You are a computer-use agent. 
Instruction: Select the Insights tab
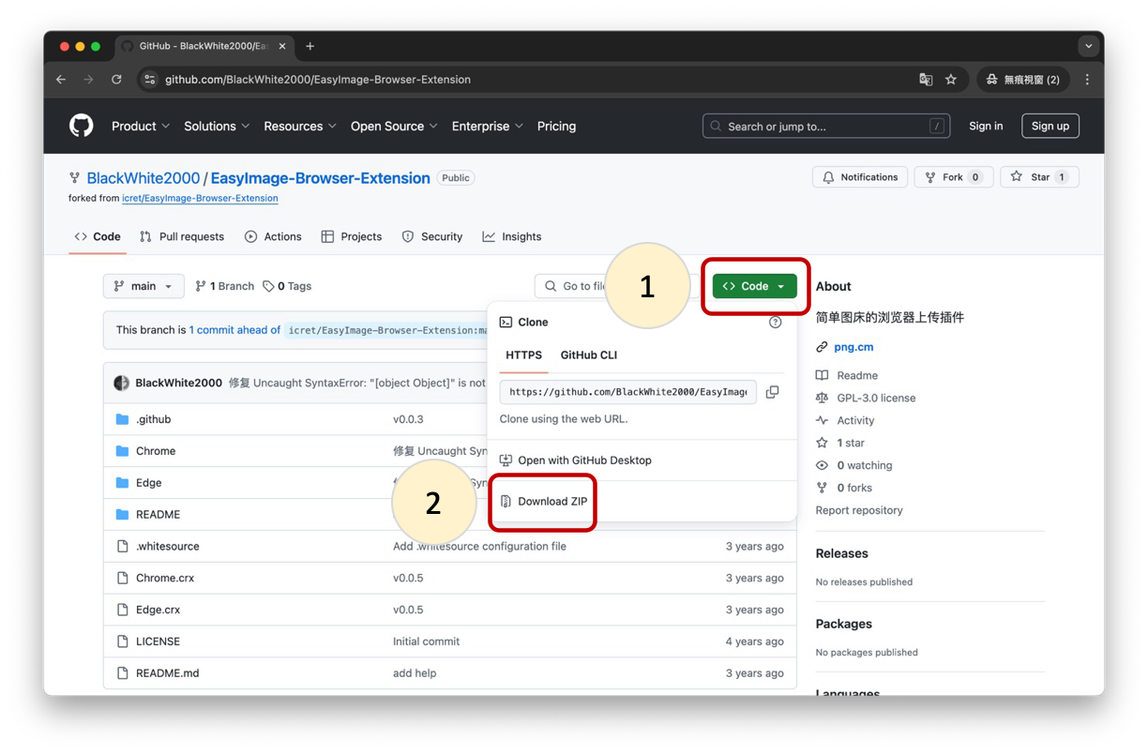[512, 237]
